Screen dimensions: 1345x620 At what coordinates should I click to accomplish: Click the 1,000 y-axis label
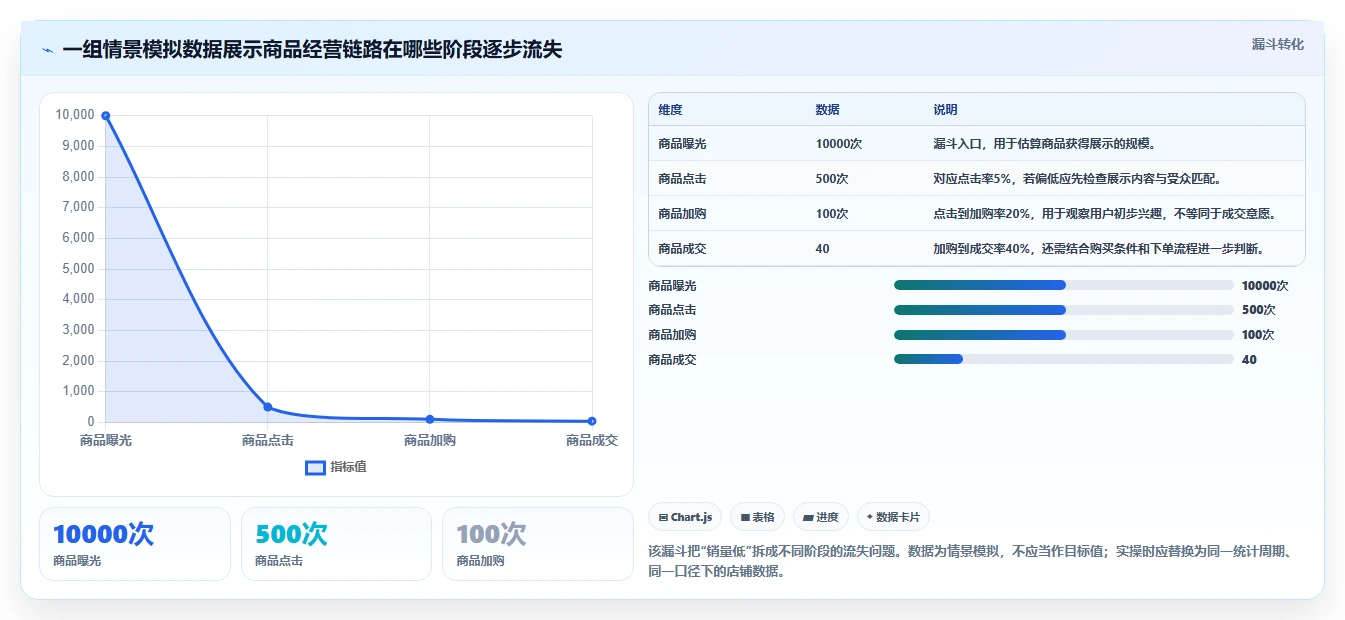[78, 391]
